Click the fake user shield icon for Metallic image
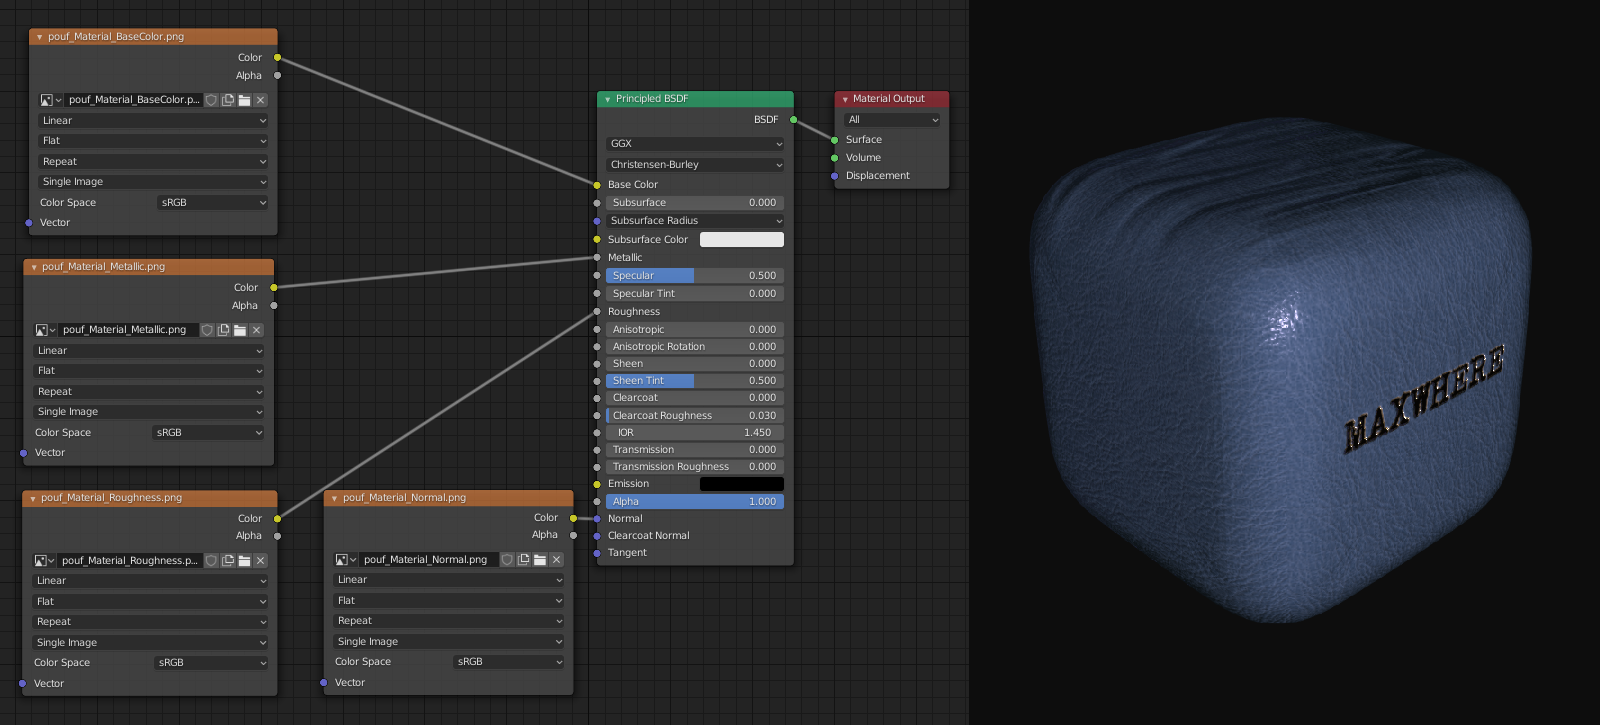The image size is (1600, 725). (x=207, y=330)
